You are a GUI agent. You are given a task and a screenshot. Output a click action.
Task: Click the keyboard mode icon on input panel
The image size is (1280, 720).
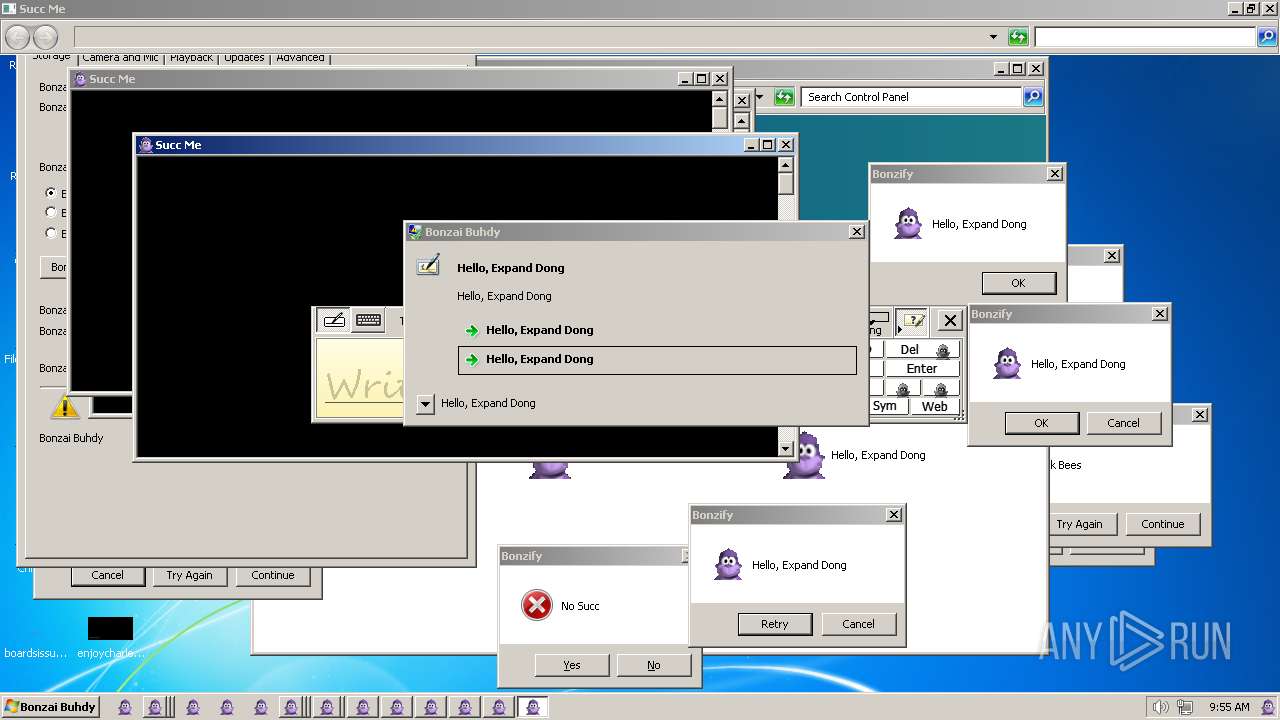[368, 320]
